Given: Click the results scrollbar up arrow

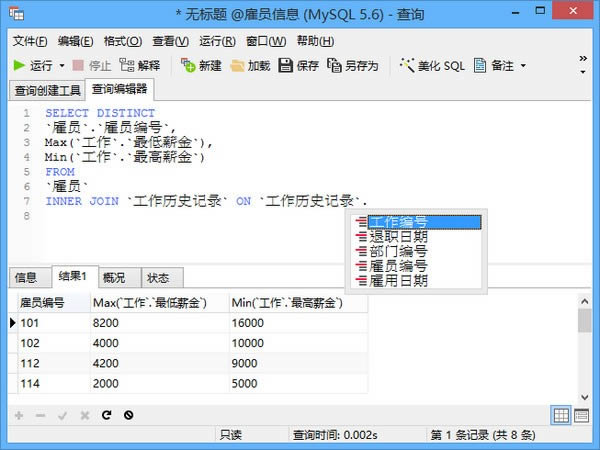Looking at the screenshot, I should coord(585,302).
